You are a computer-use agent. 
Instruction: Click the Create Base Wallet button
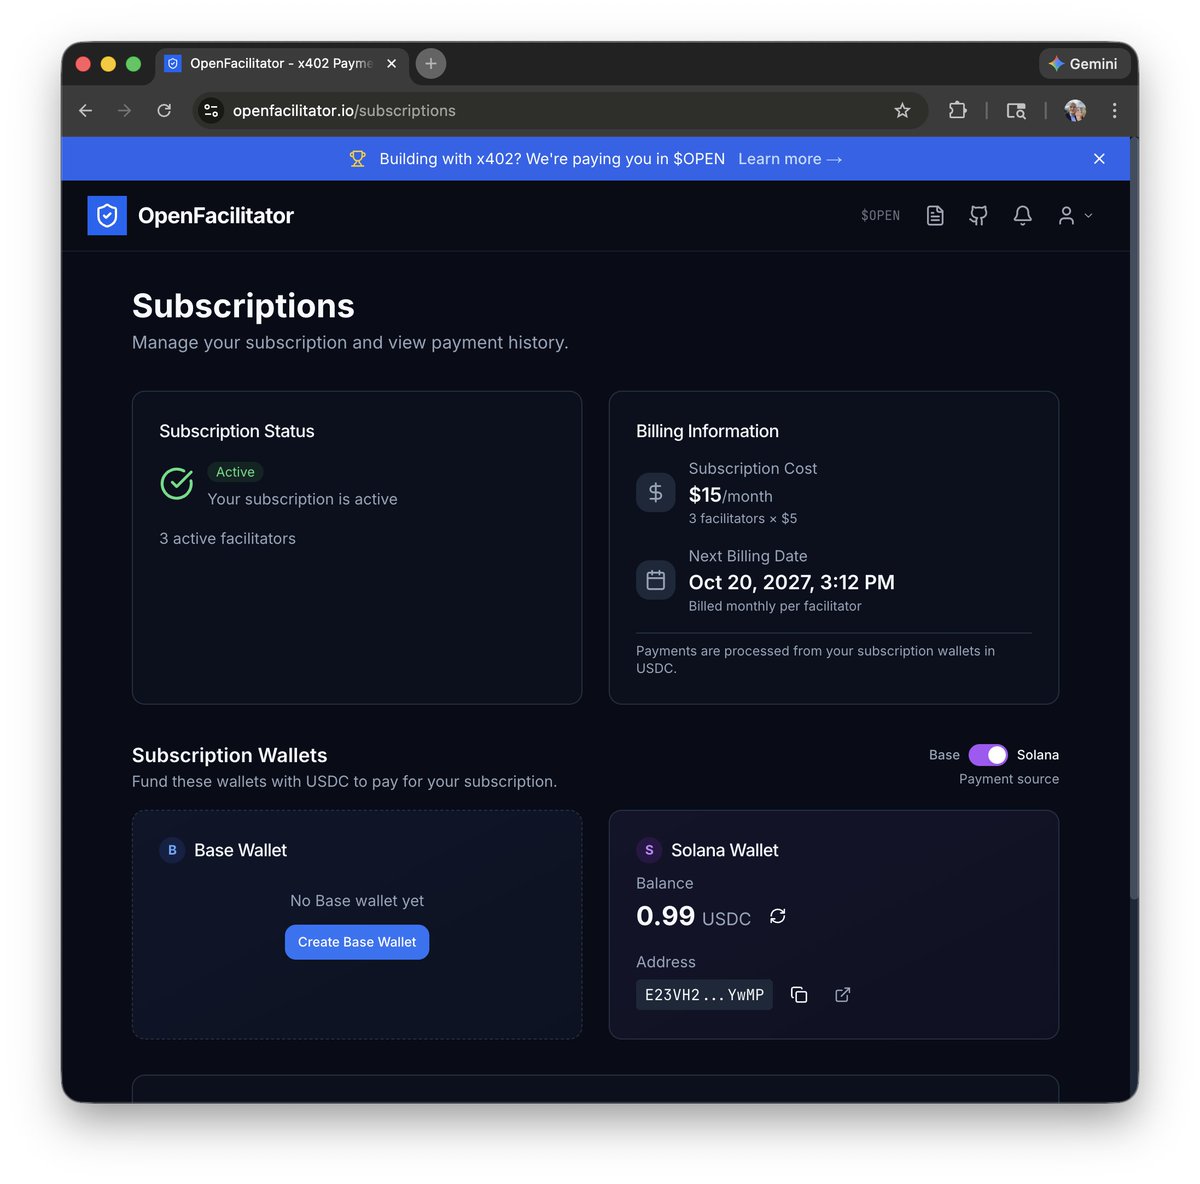[356, 941]
